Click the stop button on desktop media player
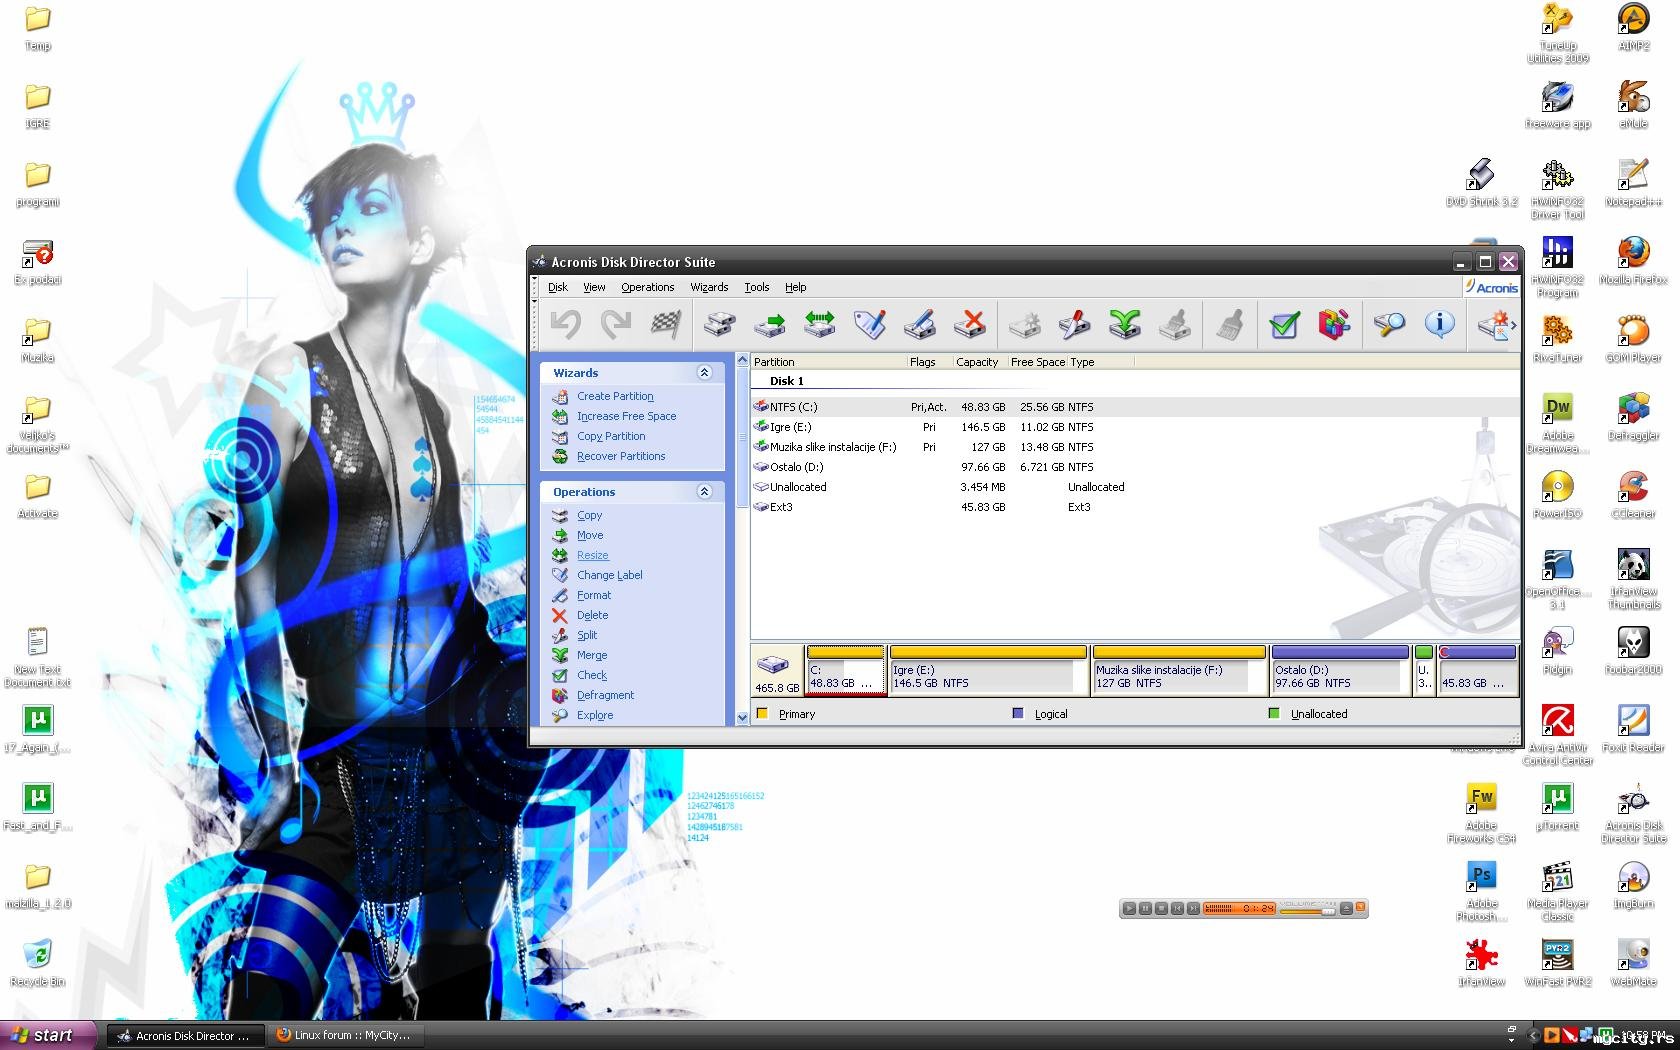This screenshot has height=1050, width=1680. (x=1161, y=908)
